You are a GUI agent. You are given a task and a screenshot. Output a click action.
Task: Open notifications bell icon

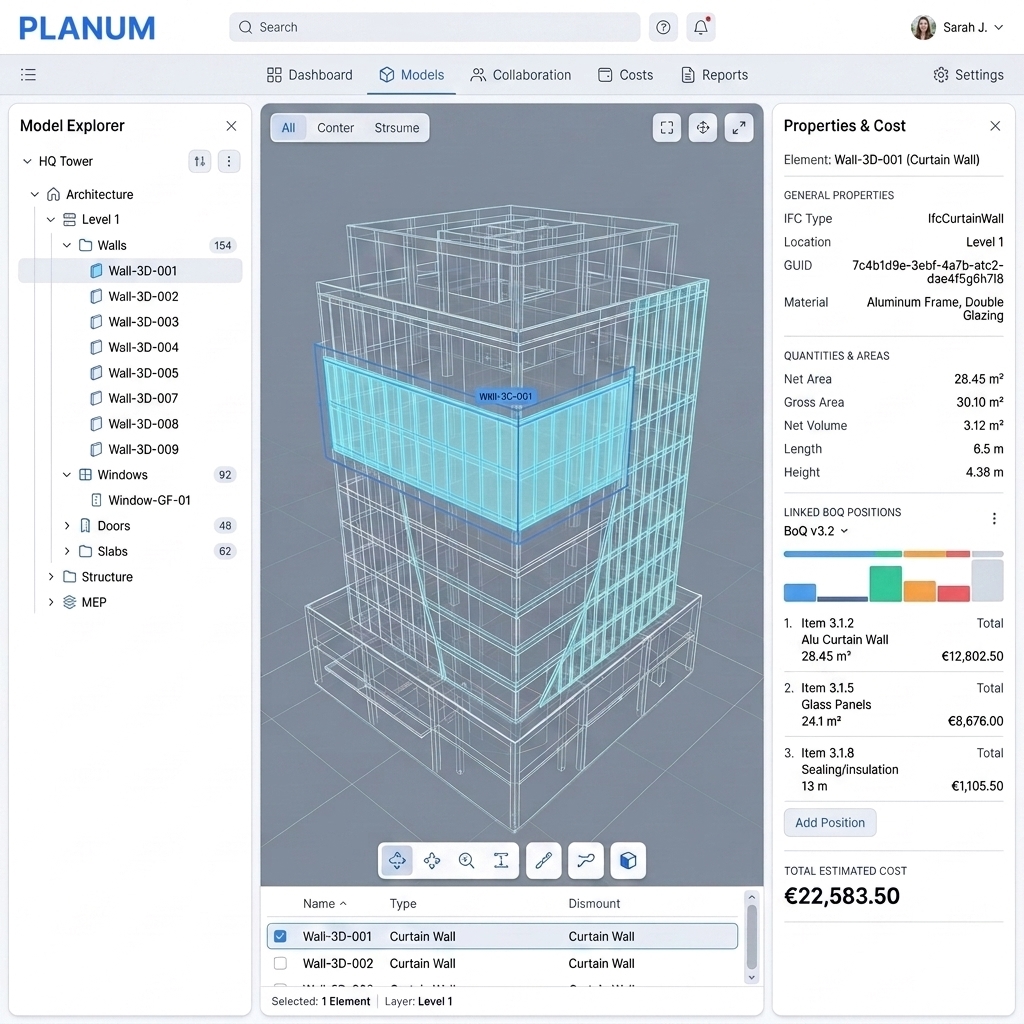tap(701, 27)
